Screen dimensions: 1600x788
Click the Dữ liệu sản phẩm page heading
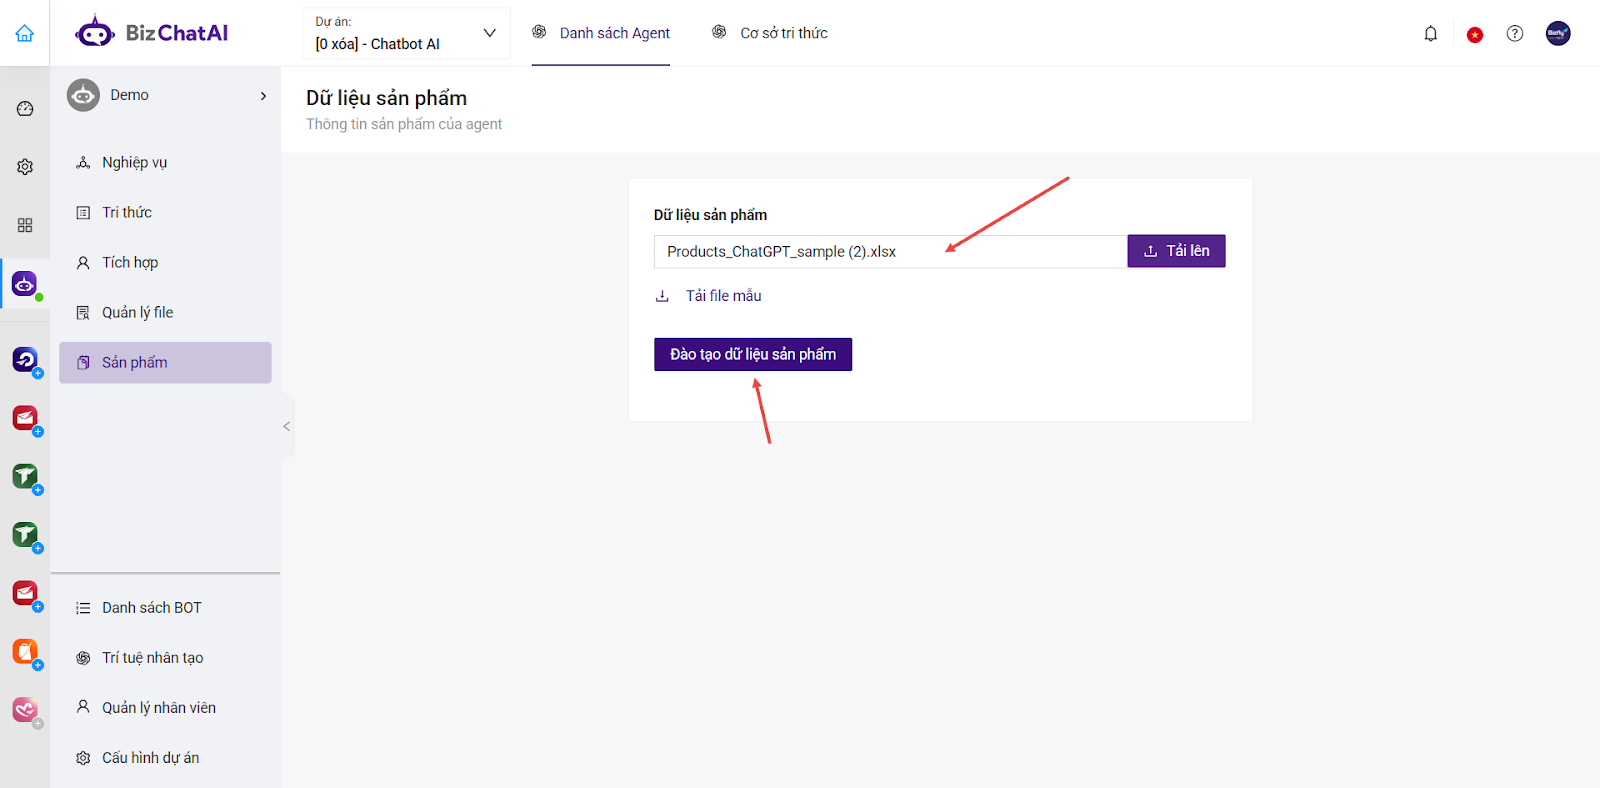coord(387,98)
